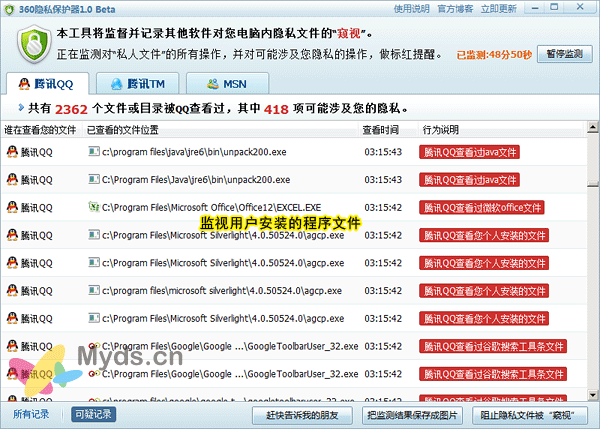Screen dimensions: 600x429
Task: Click the red 2362 file count
Action: coord(71,109)
